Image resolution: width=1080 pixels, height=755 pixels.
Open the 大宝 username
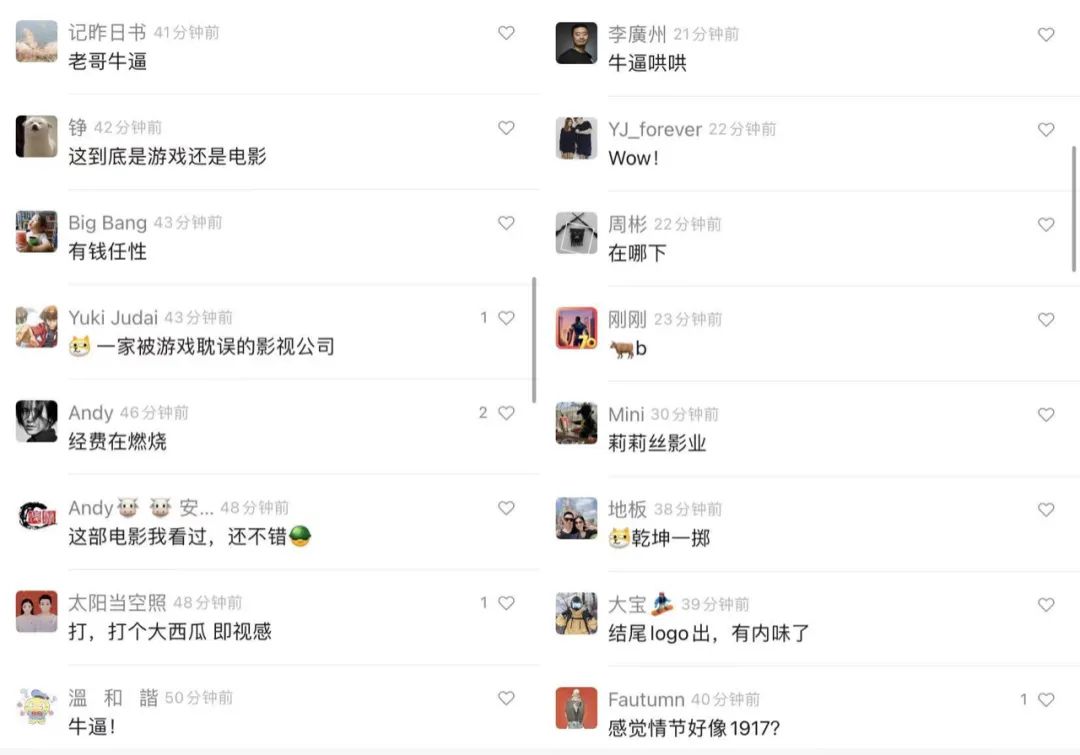(x=627, y=605)
